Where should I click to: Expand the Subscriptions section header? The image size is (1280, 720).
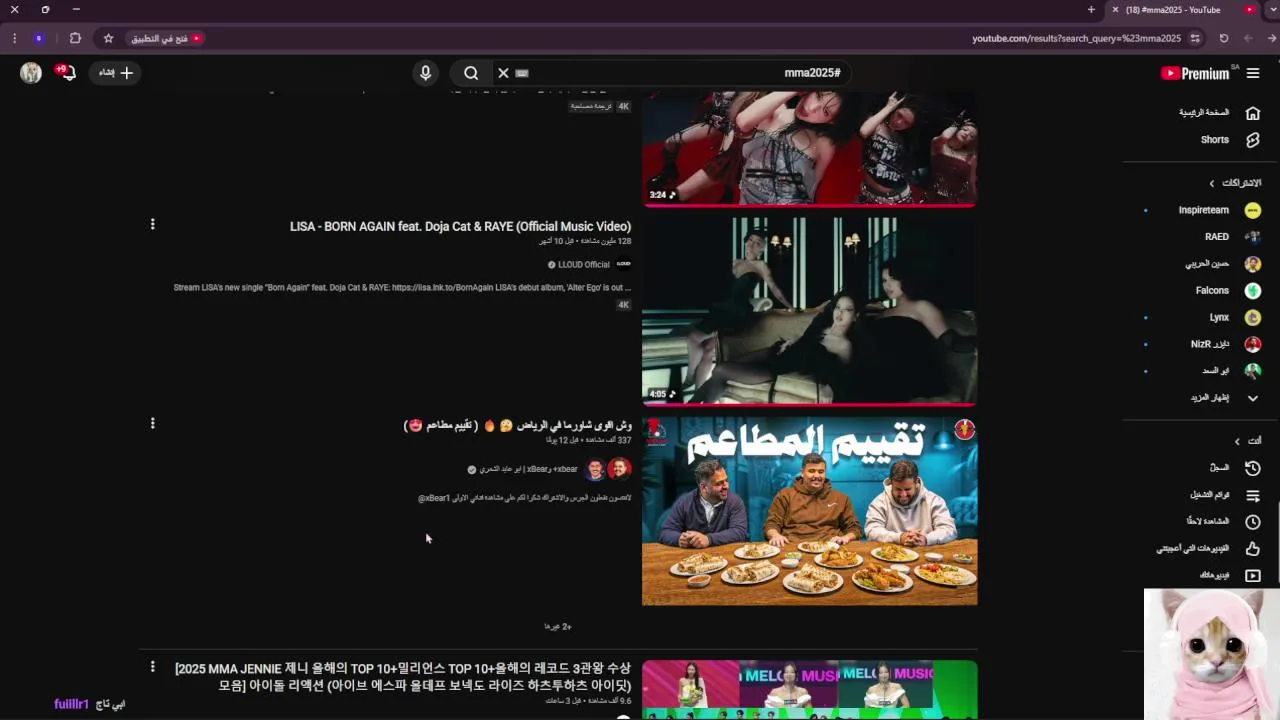coord(1235,183)
